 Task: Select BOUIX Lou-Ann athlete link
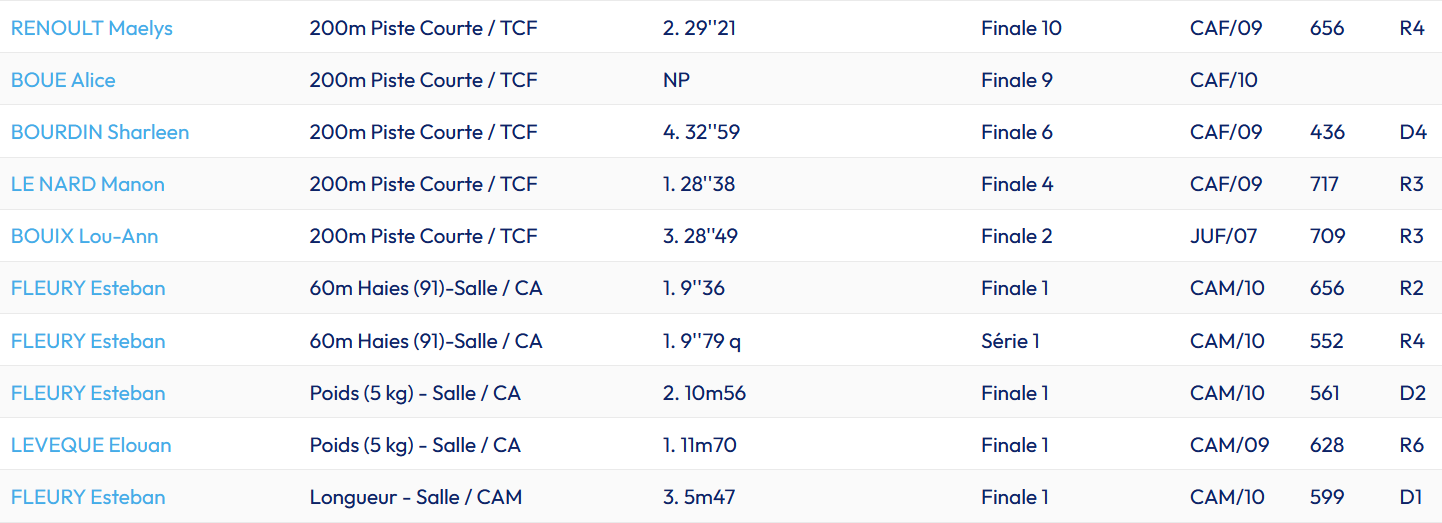(x=84, y=236)
